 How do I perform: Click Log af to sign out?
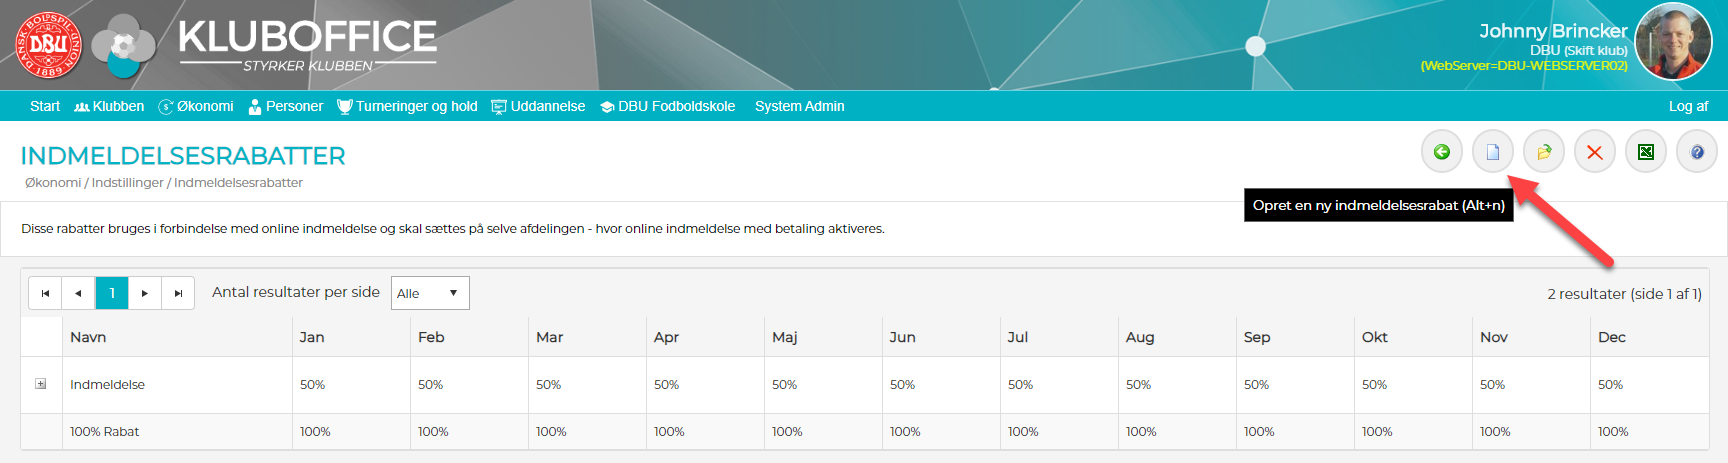(1687, 106)
